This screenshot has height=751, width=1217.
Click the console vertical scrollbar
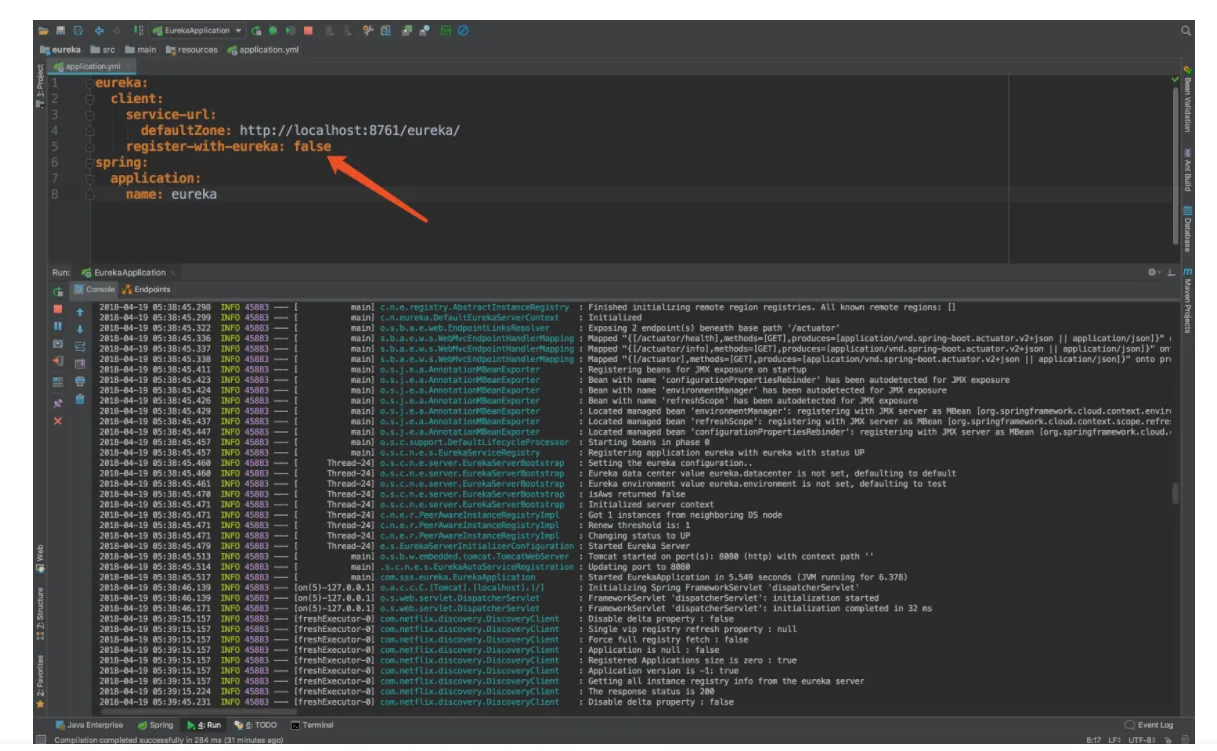point(1175,493)
